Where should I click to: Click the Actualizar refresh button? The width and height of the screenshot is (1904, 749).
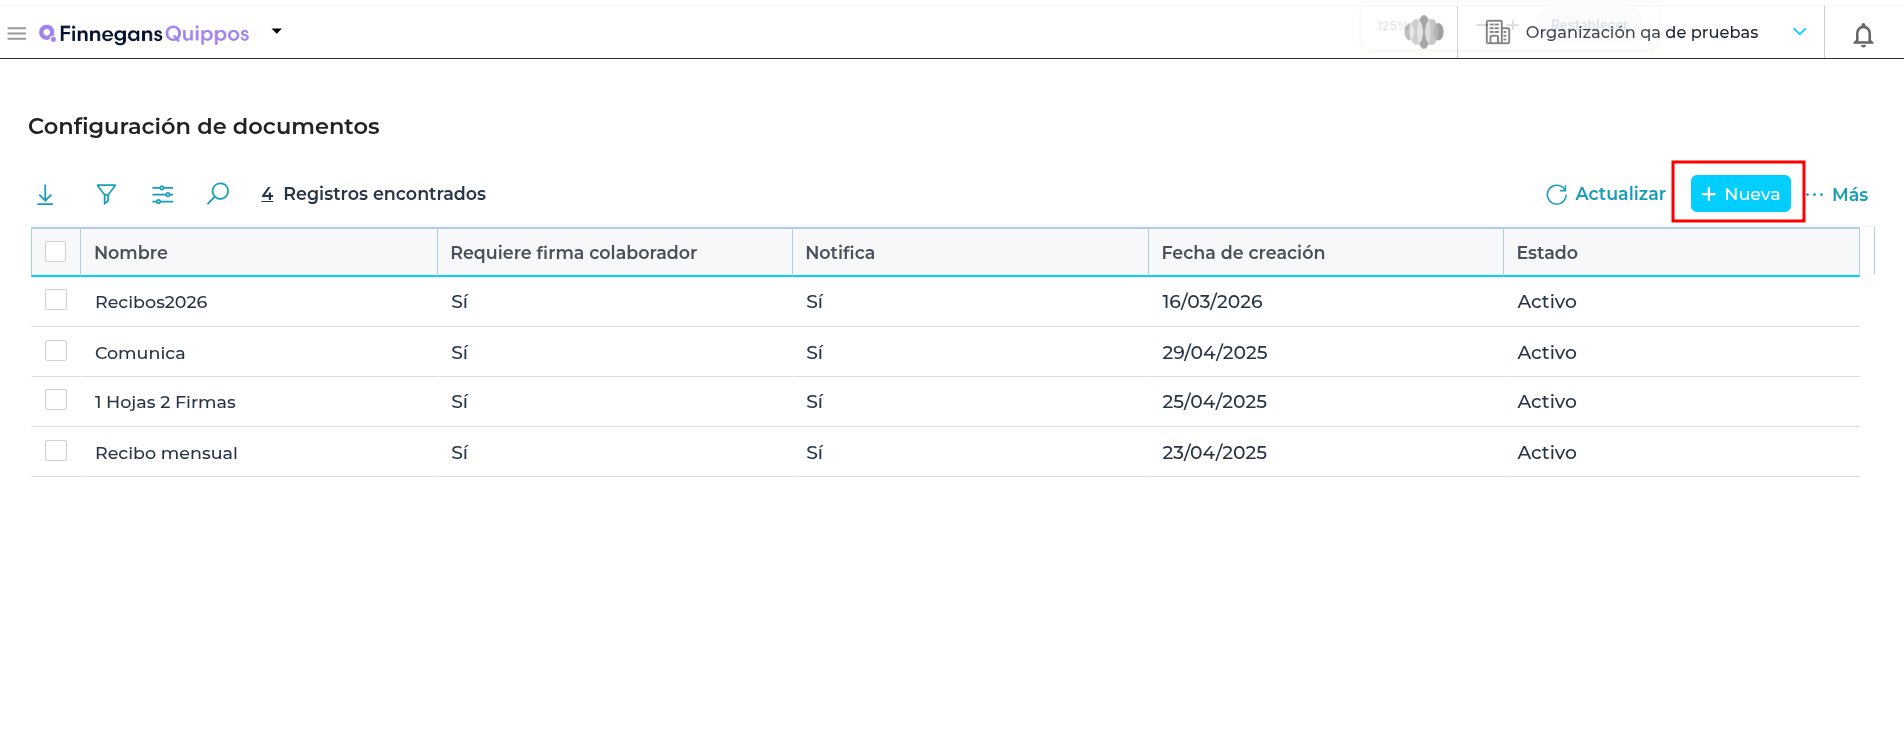click(1606, 194)
